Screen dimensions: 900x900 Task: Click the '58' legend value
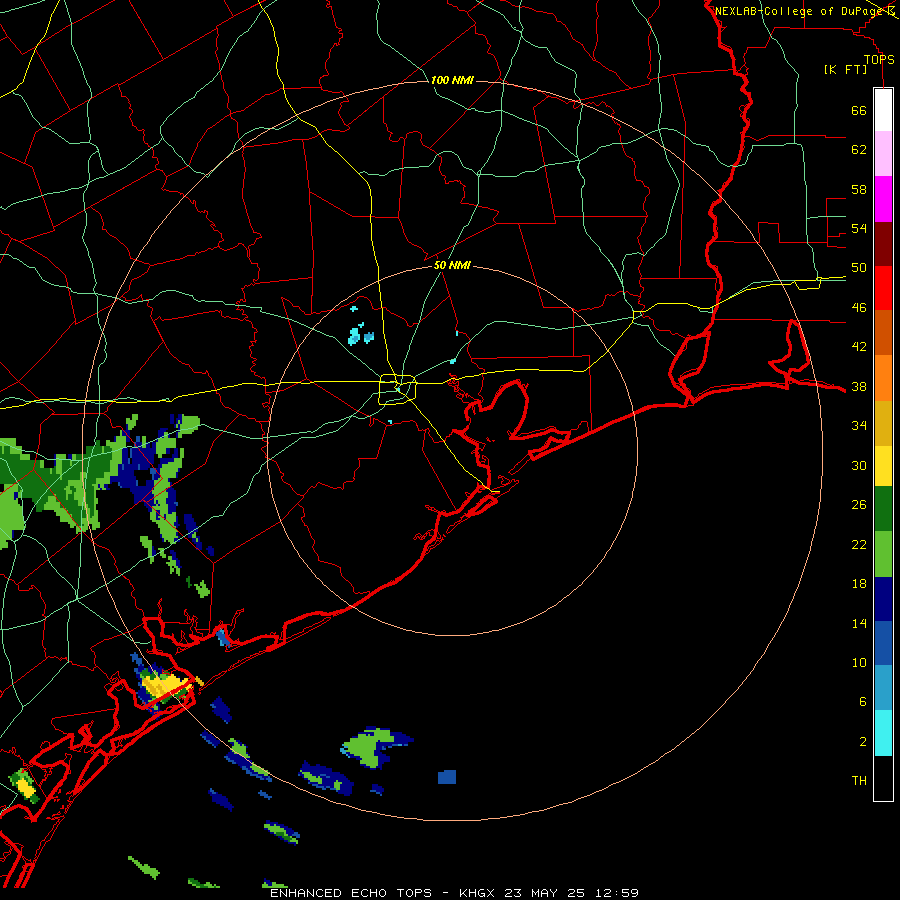[859, 189]
